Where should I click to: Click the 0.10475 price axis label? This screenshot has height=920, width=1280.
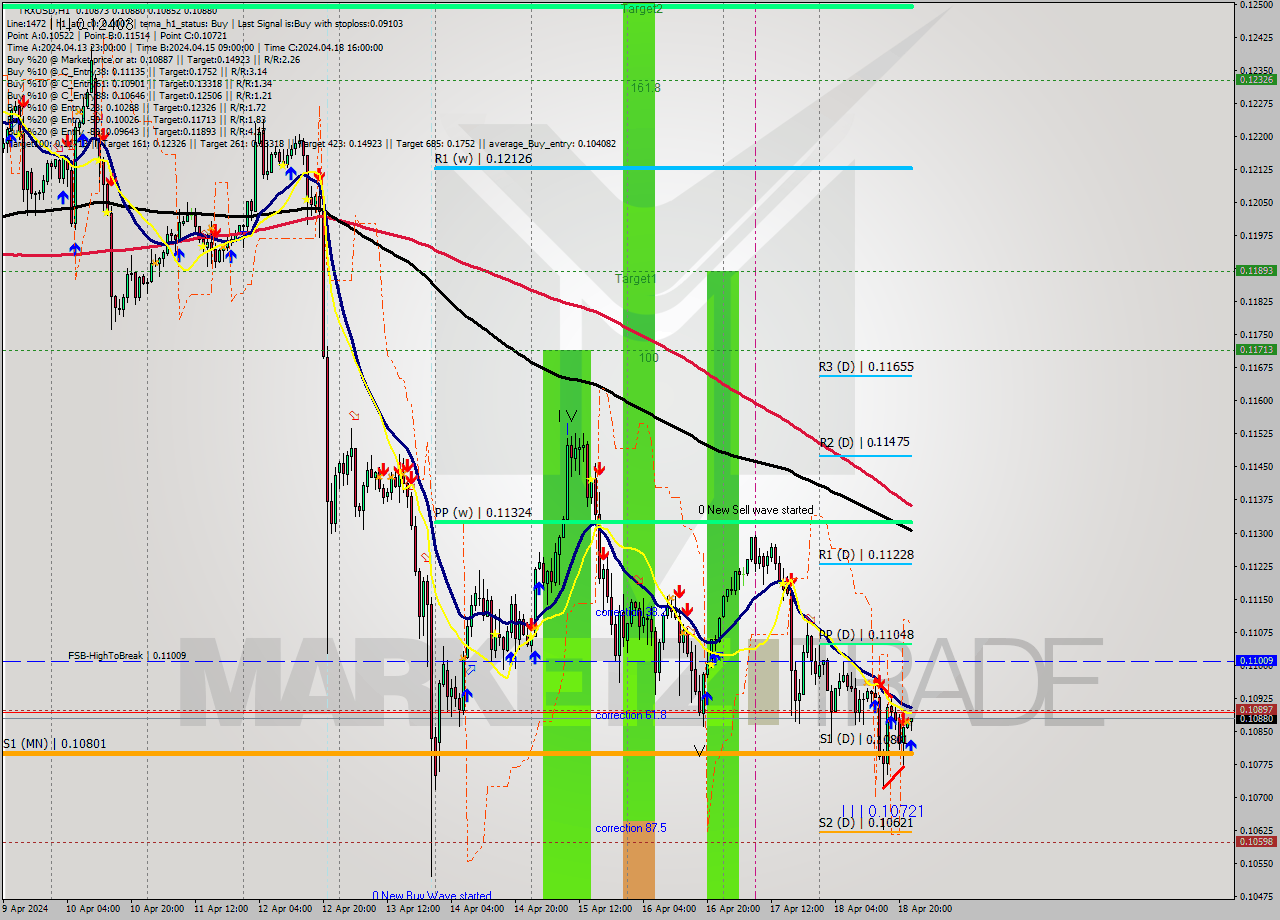1256,896
